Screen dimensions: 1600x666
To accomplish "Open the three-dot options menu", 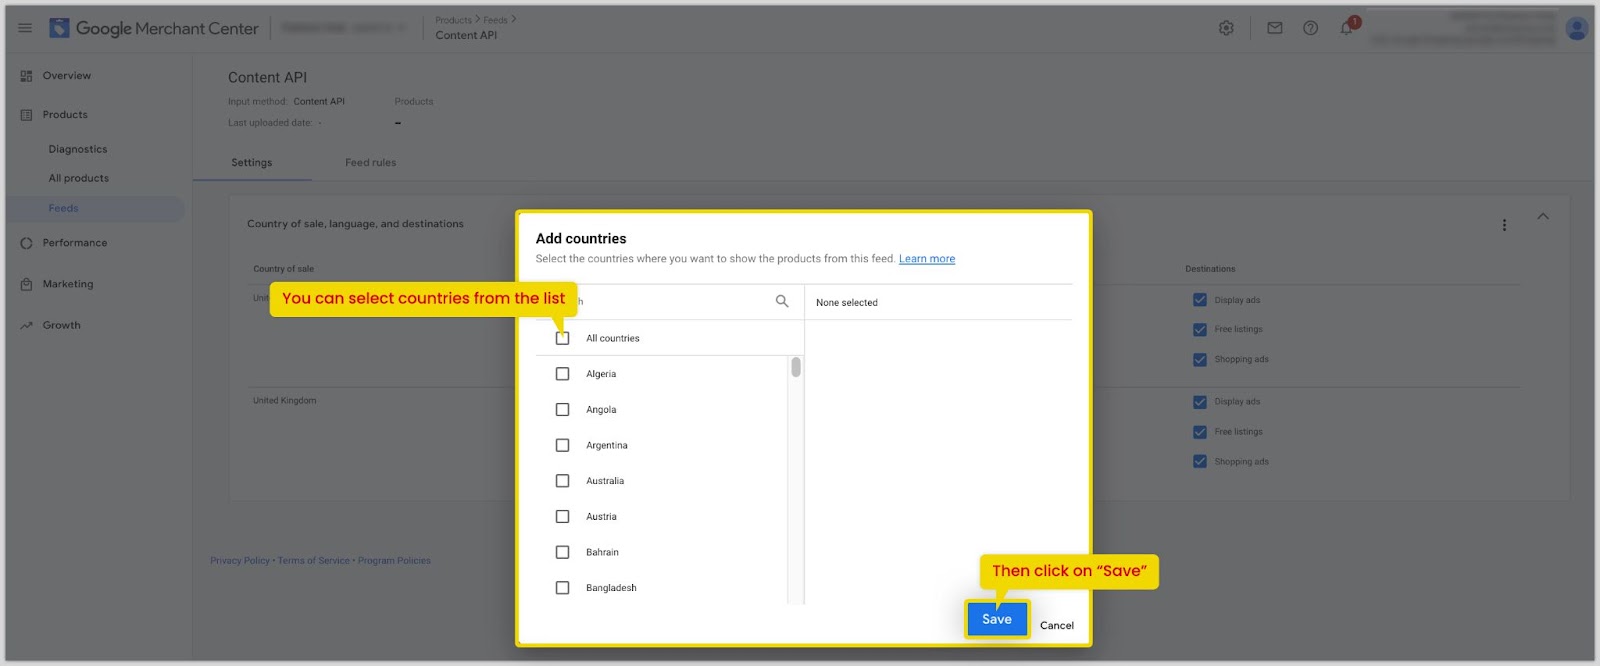I will 1504,225.
